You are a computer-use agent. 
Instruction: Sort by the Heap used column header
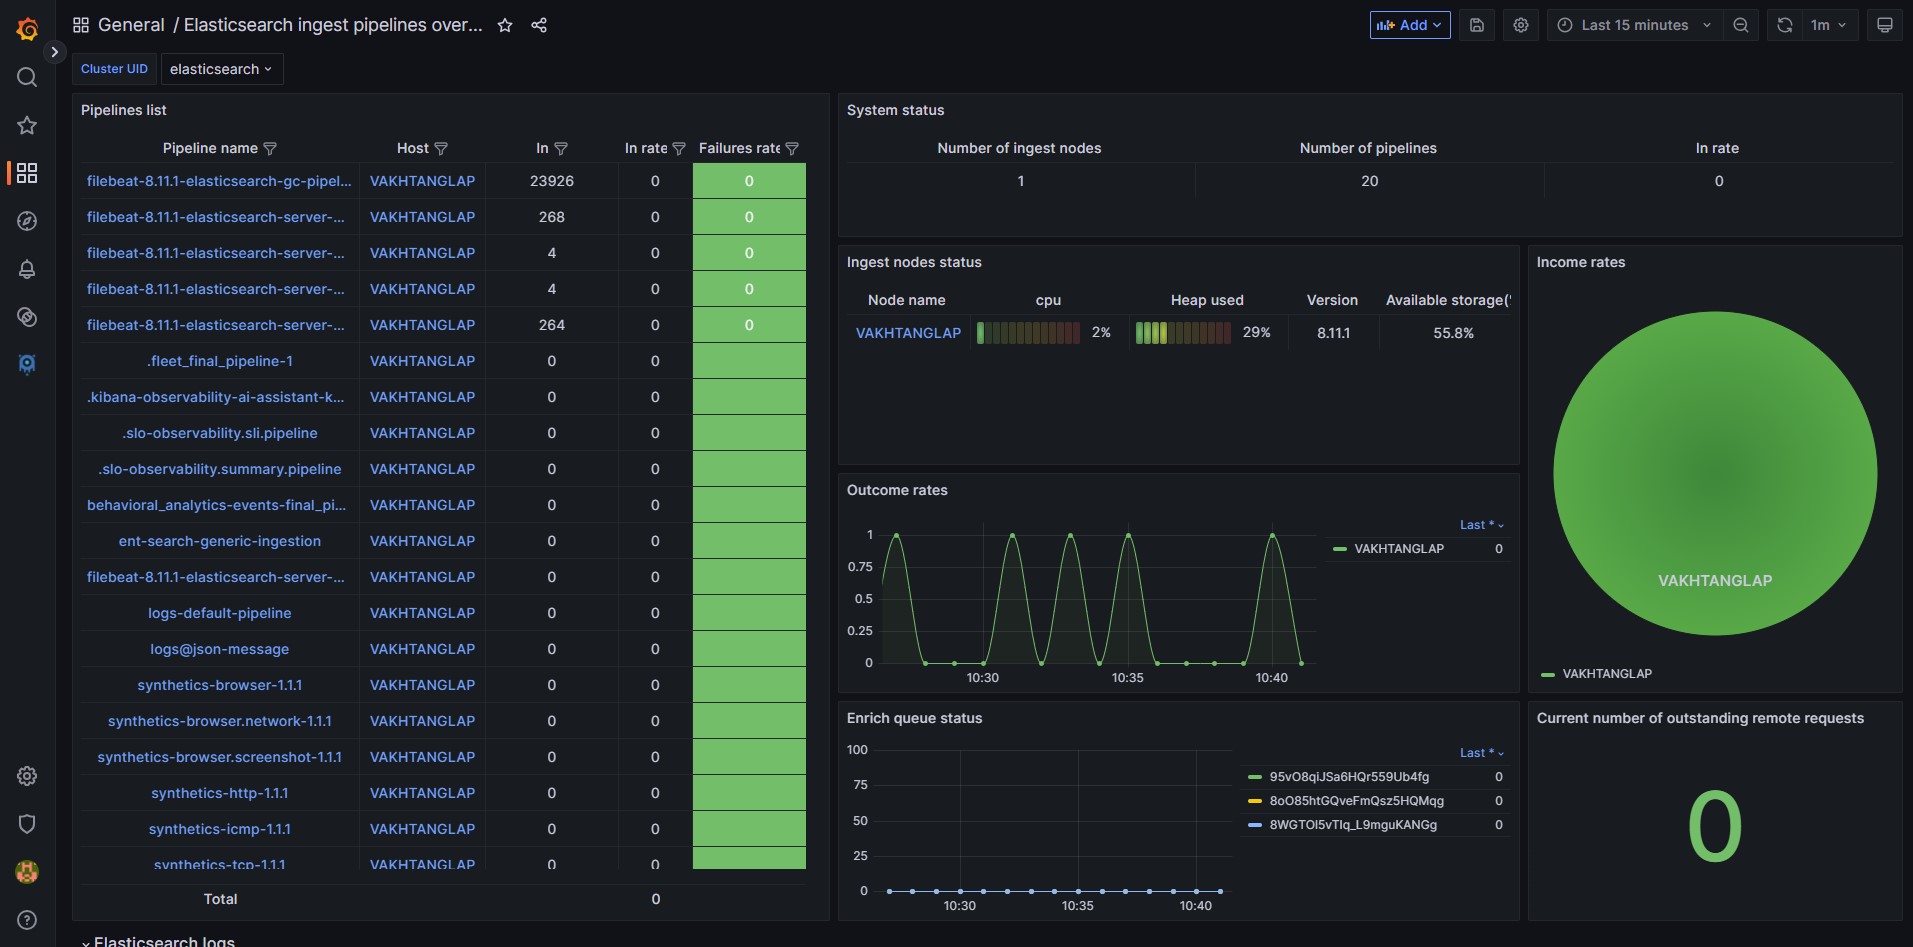coord(1207,300)
